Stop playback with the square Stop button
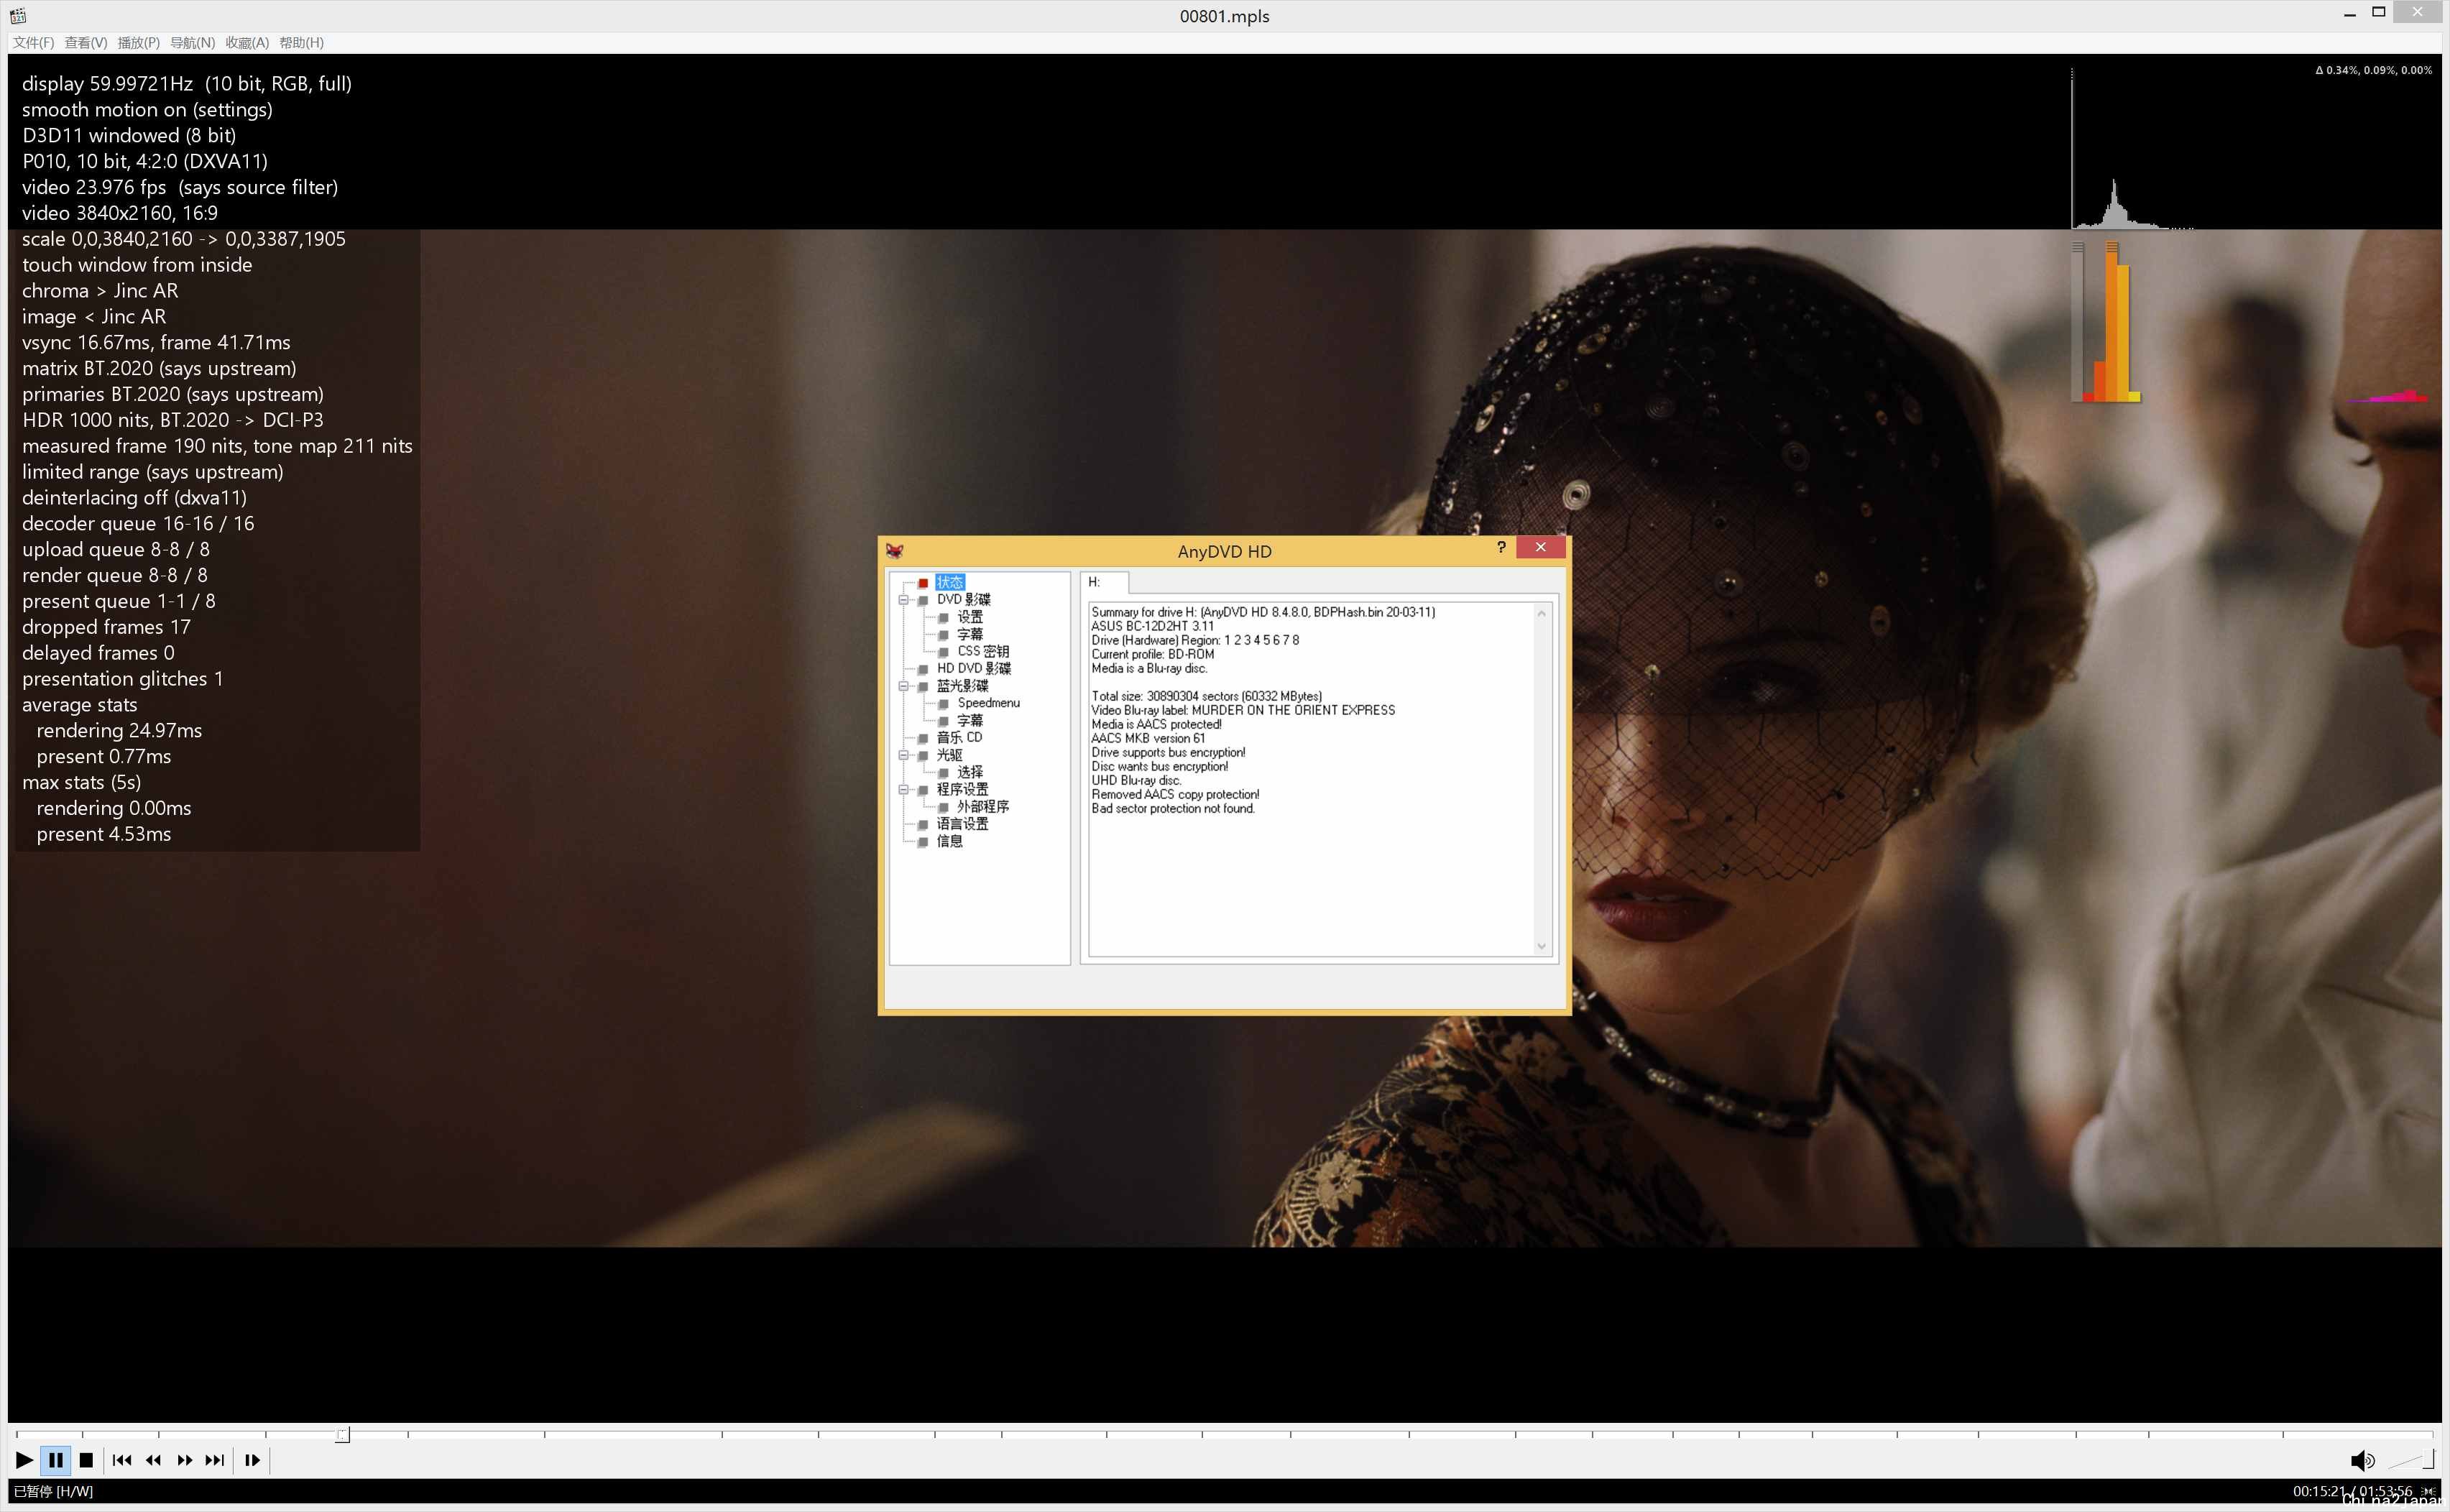 coord(86,1460)
